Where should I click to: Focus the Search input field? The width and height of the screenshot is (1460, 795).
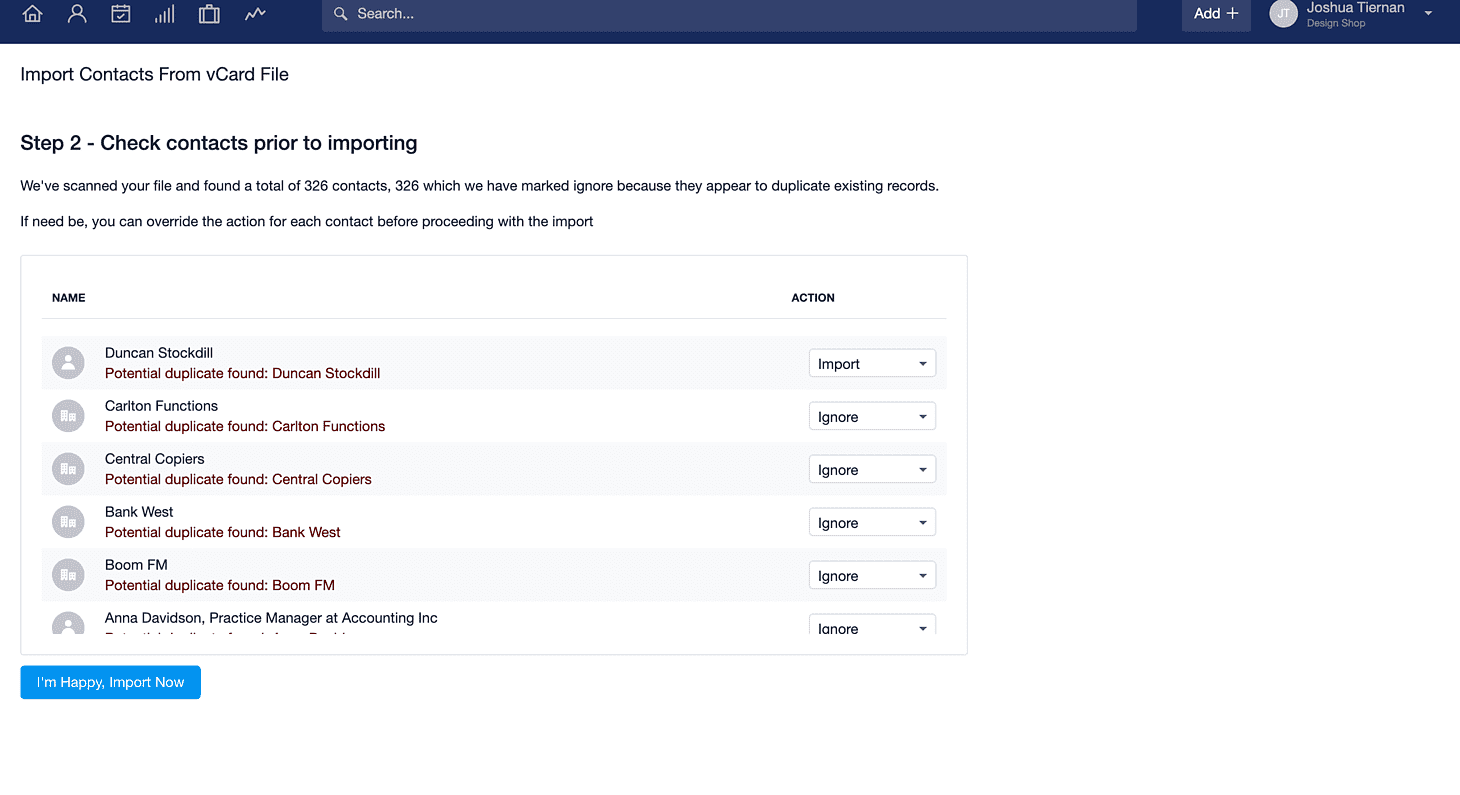tap(729, 14)
